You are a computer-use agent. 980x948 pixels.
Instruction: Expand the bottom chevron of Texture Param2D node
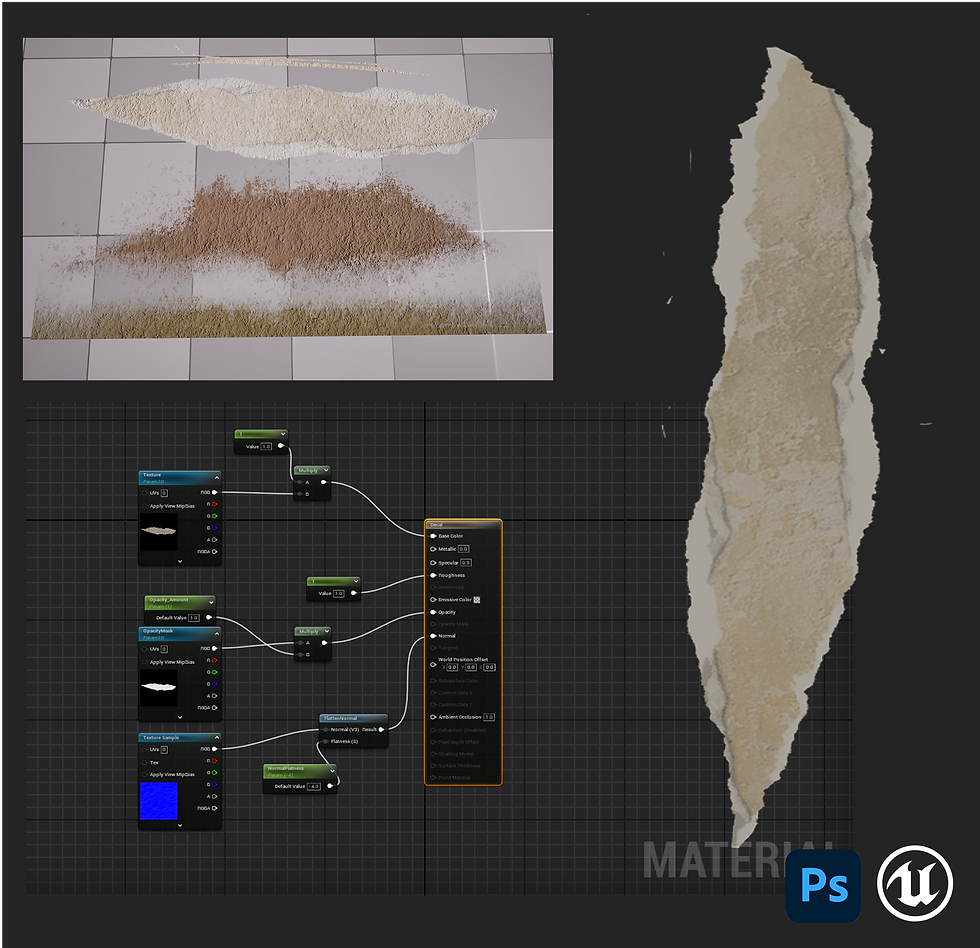[x=180, y=561]
